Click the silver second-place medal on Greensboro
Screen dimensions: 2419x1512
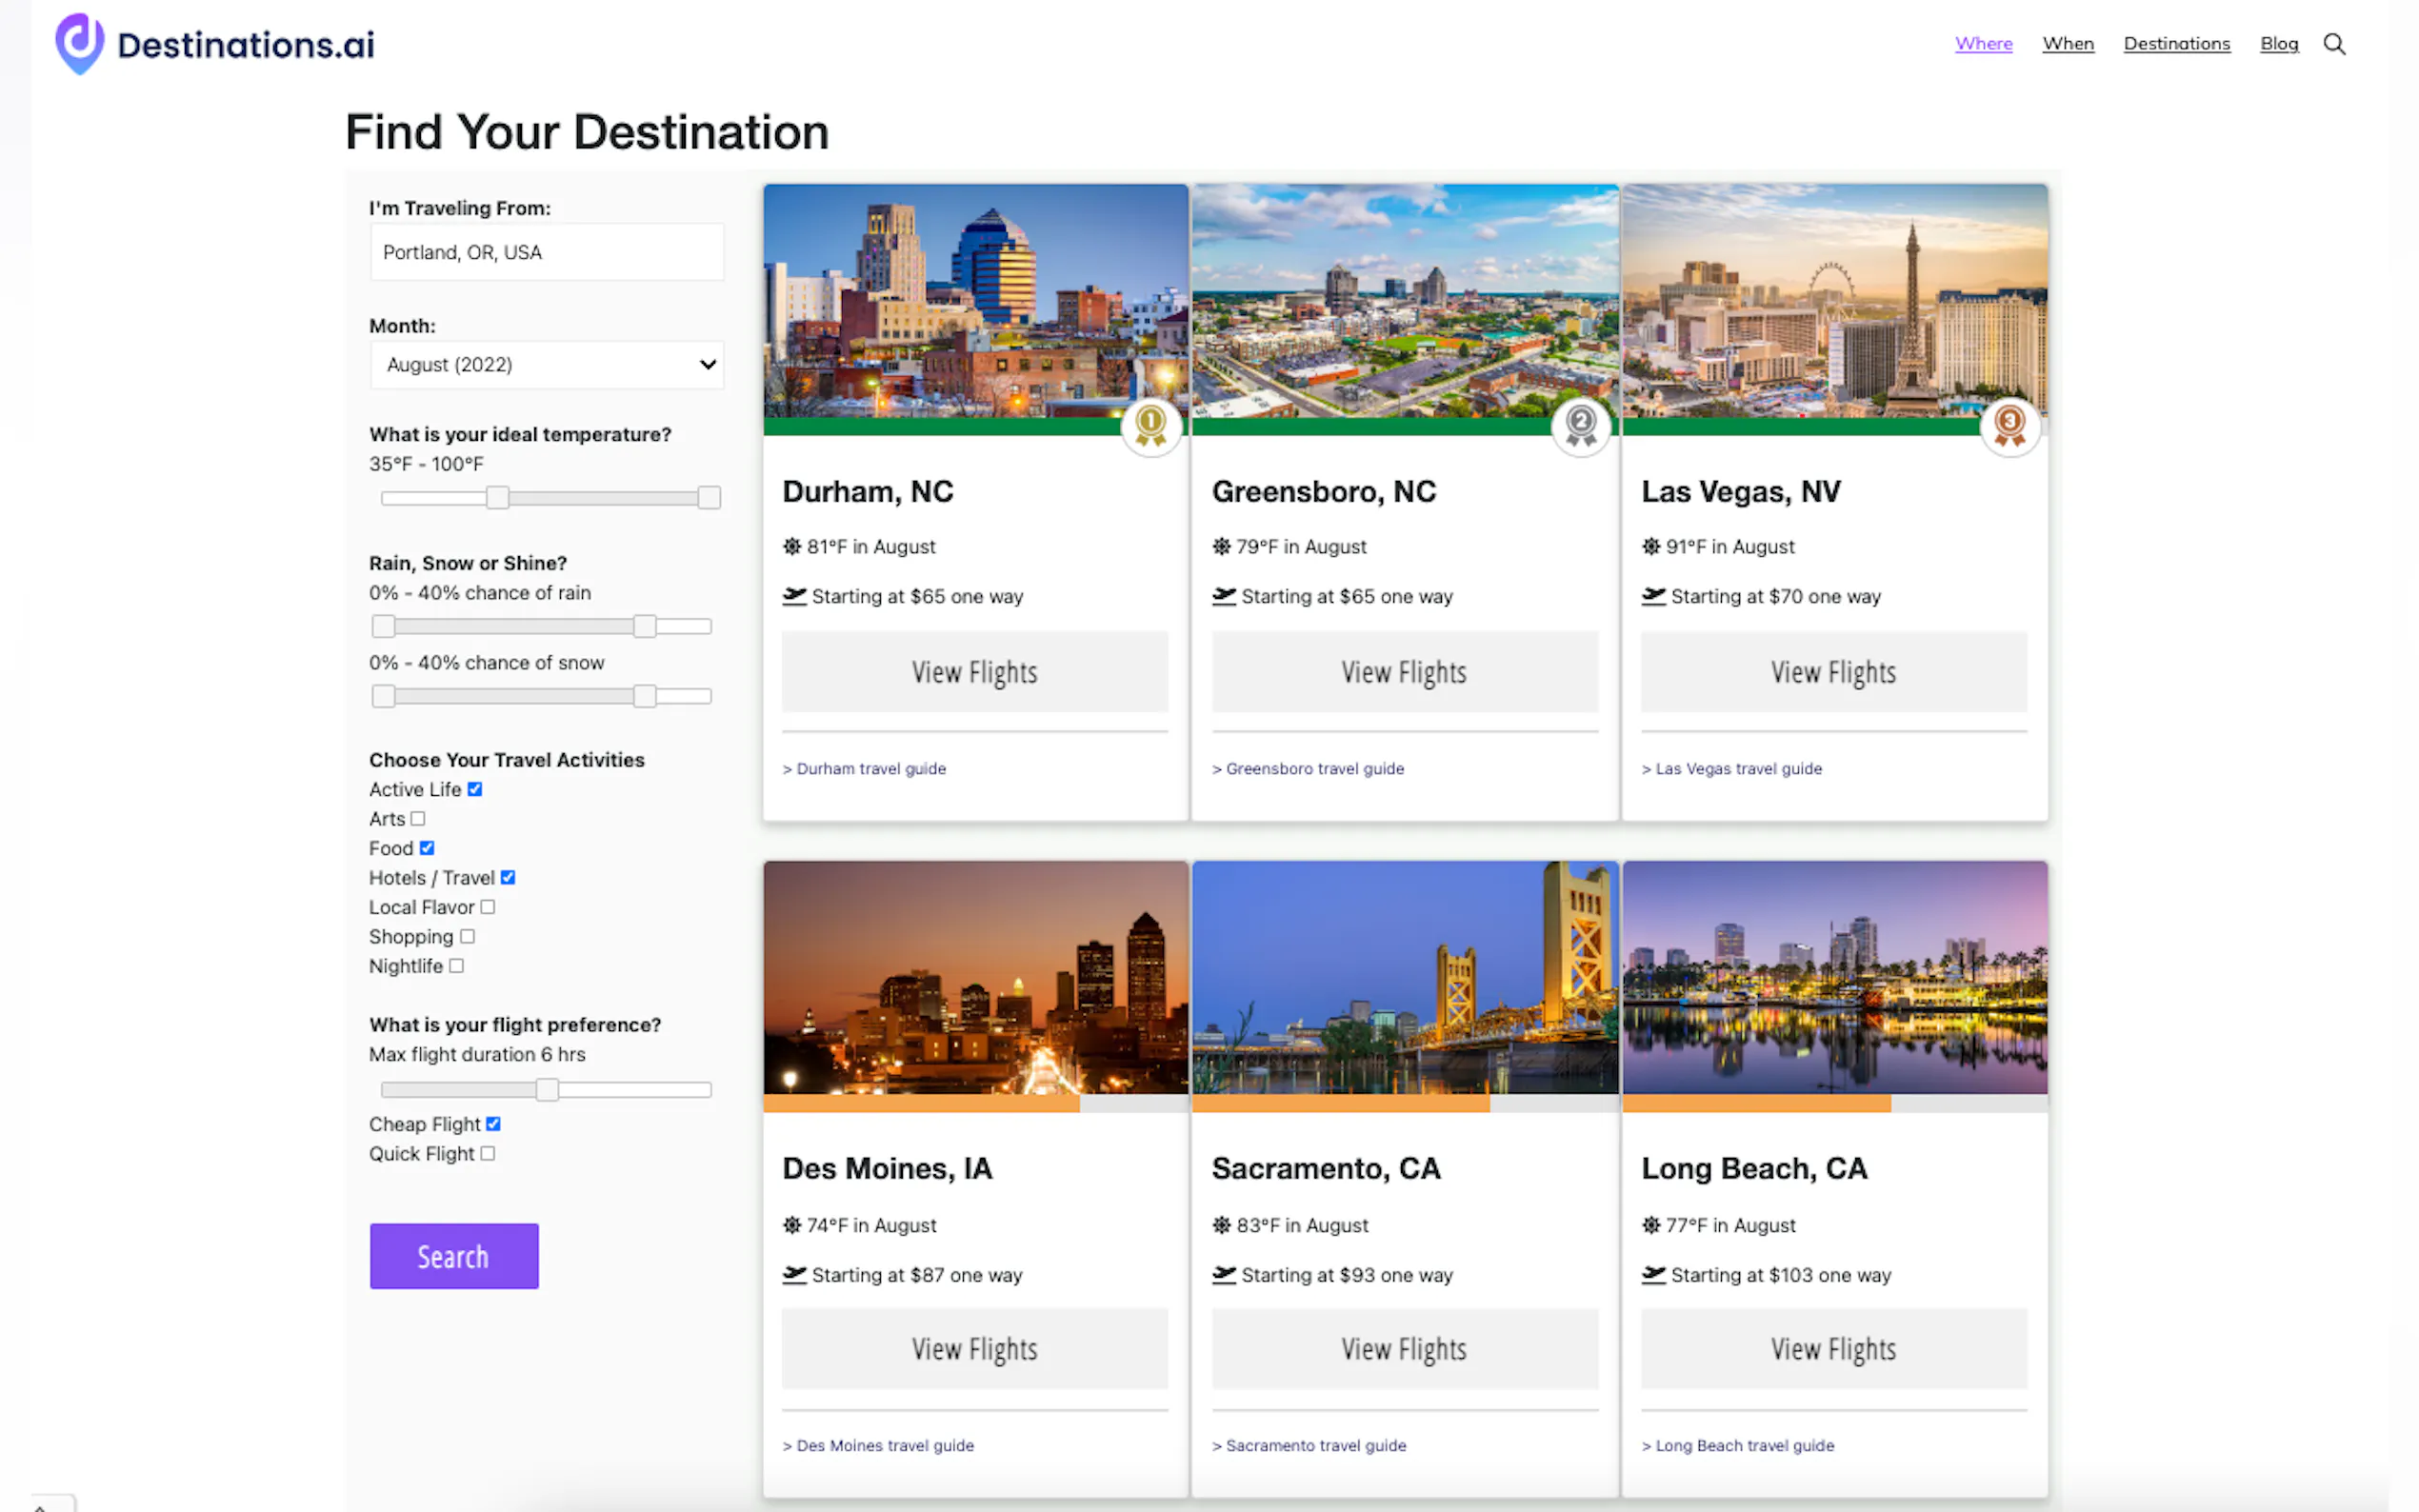[x=1580, y=425]
